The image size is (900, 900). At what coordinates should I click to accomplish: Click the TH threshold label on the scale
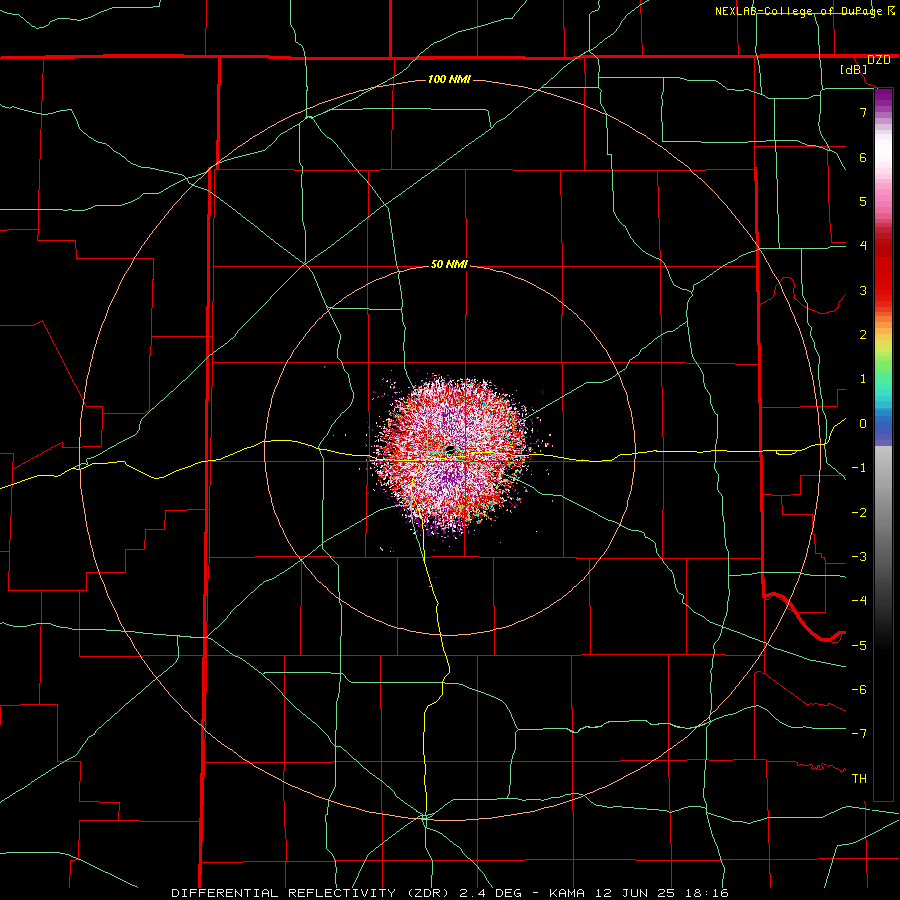tap(859, 779)
